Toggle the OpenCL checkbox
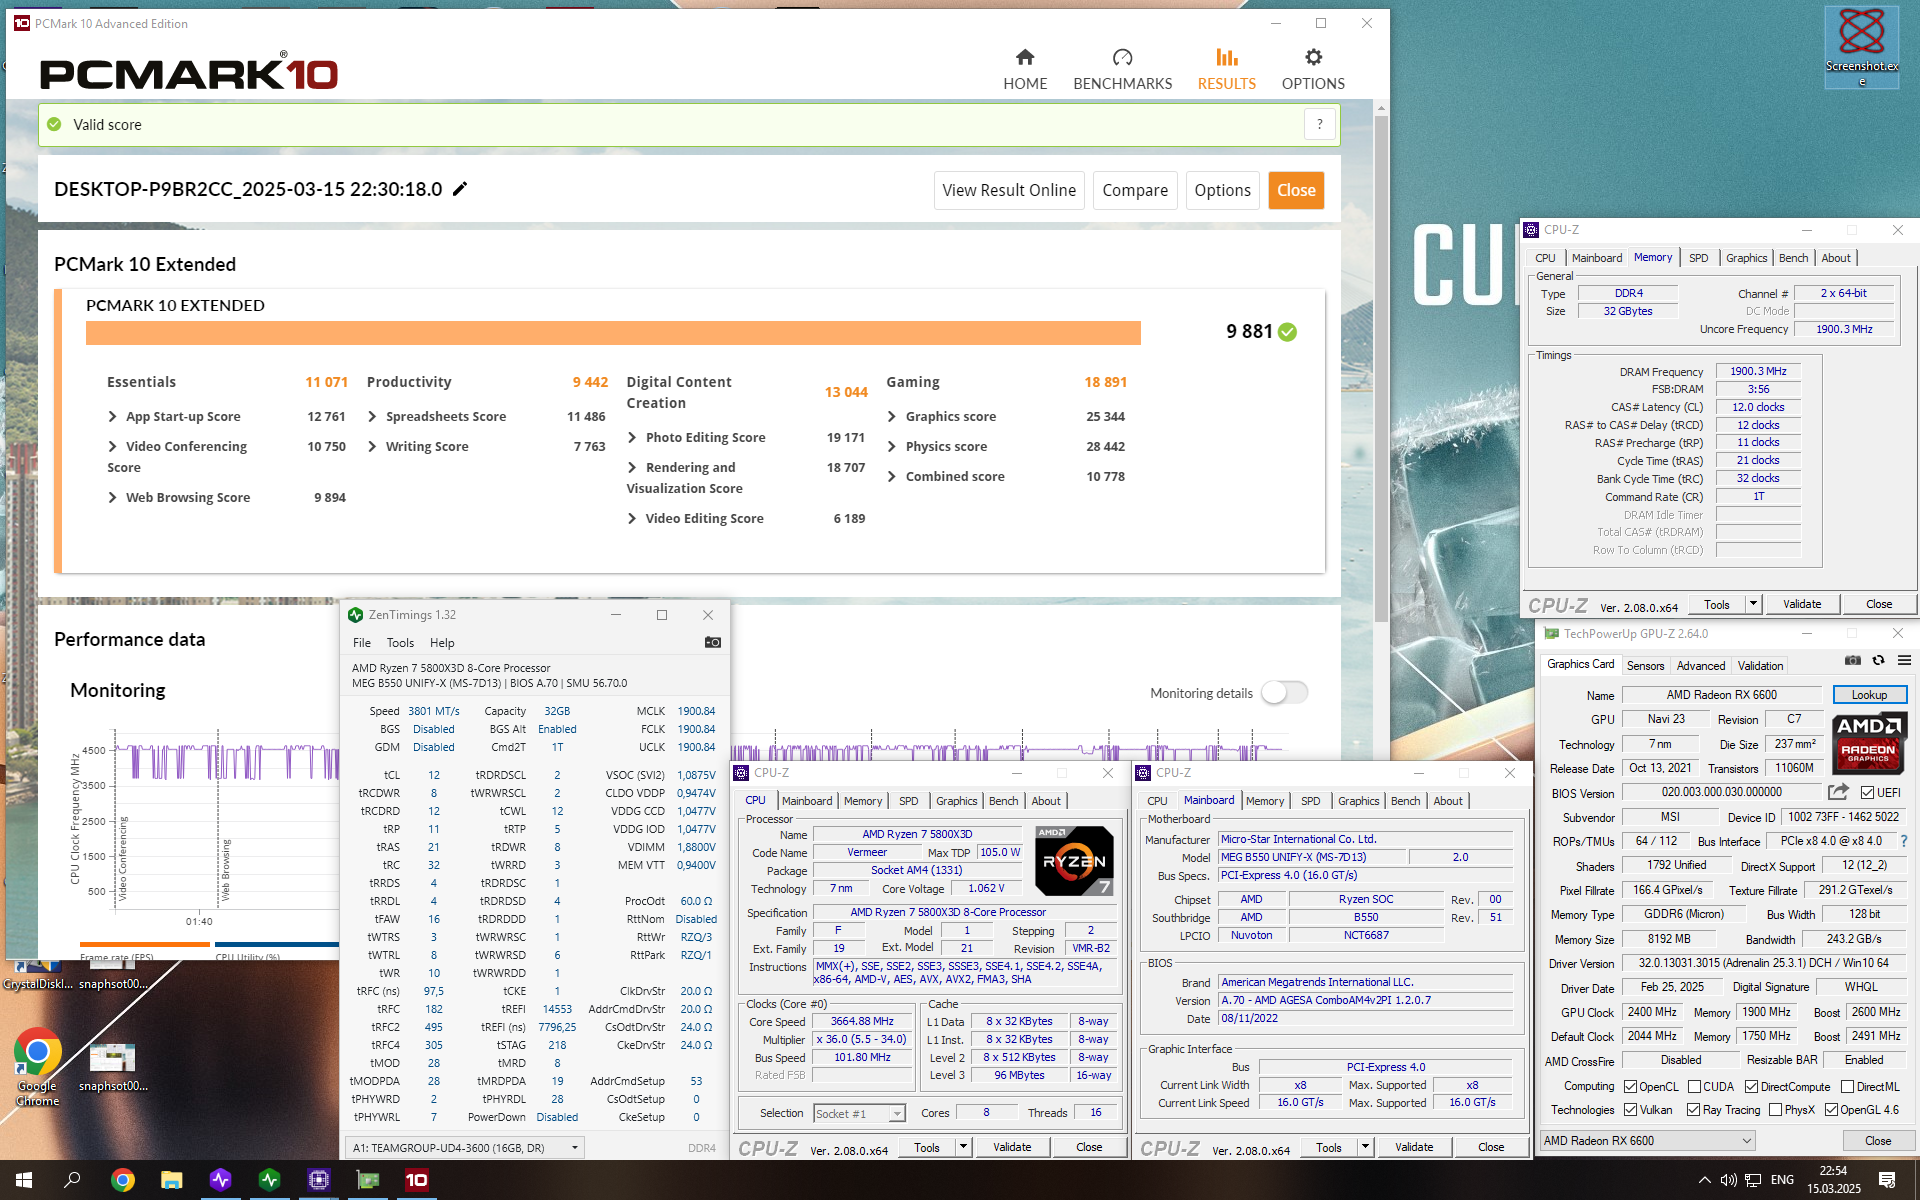1920x1200 pixels. pyautogui.click(x=1630, y=1086)
